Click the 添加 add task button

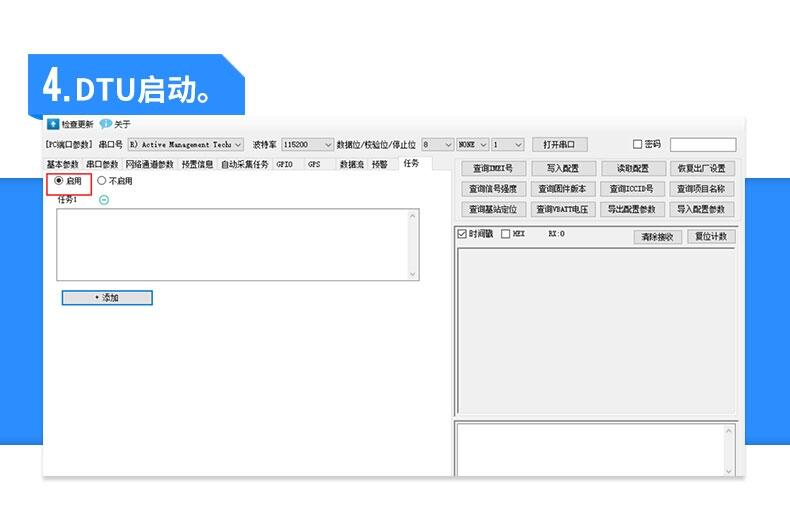click(x=106, y=298)
